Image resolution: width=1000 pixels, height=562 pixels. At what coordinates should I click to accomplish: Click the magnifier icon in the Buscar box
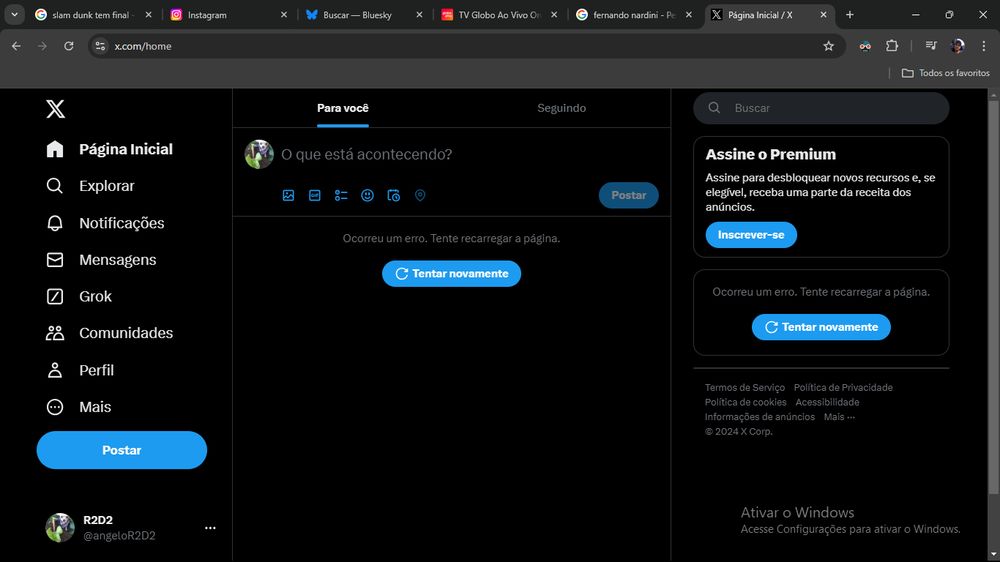tap(714, 108)
